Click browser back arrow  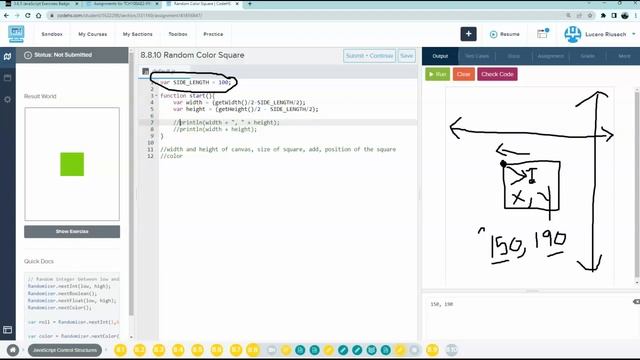click(7, 16)
